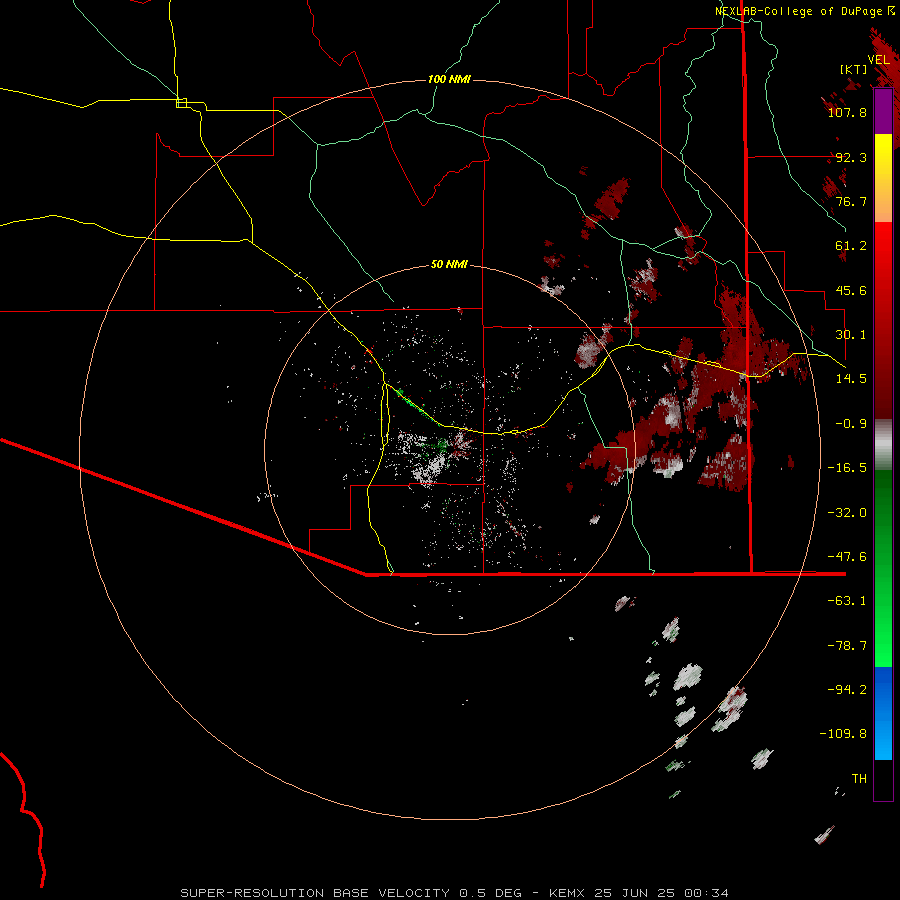Click the "-63.1" scale value
Screen dimensions: 900x900
coord(847,601)
